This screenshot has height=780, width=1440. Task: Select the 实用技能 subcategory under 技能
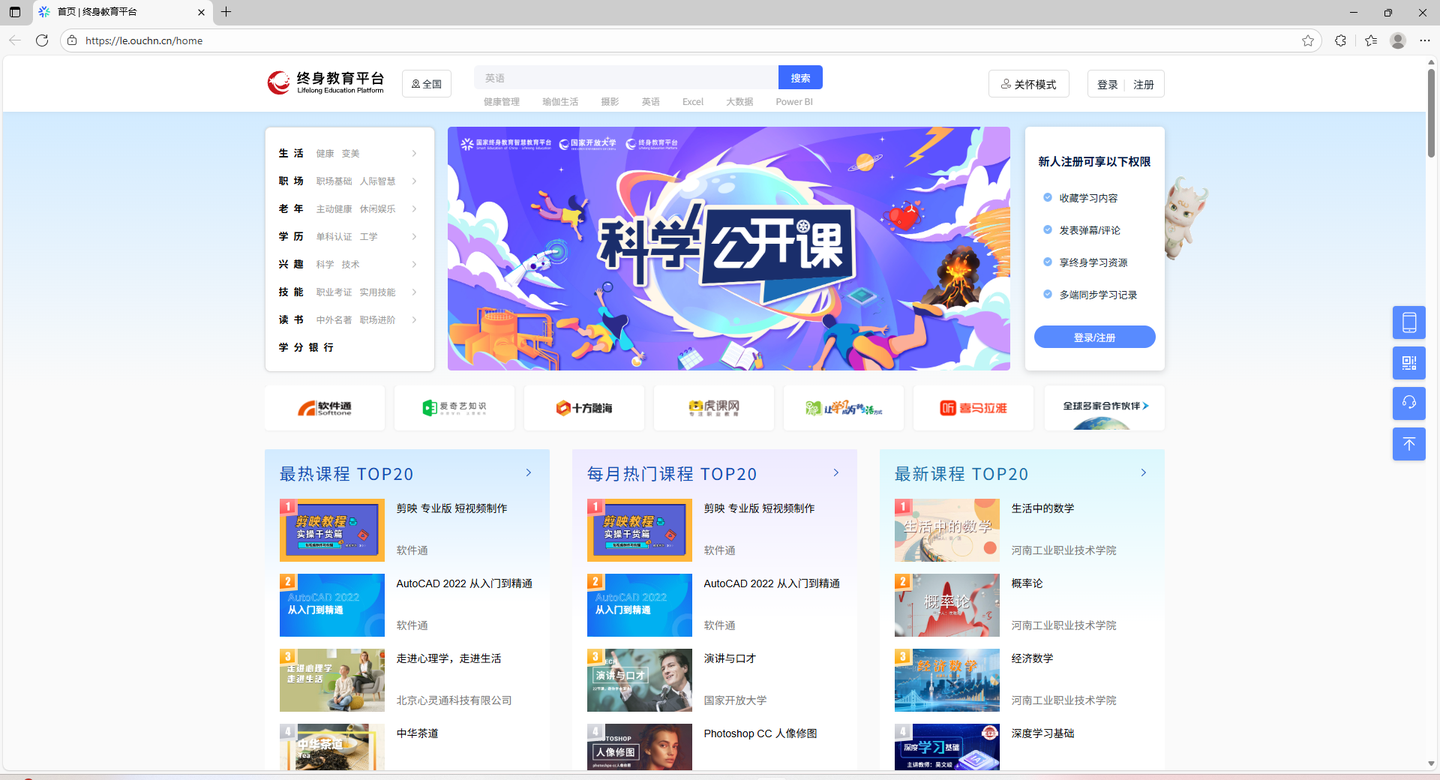click(x=378, y=293)
